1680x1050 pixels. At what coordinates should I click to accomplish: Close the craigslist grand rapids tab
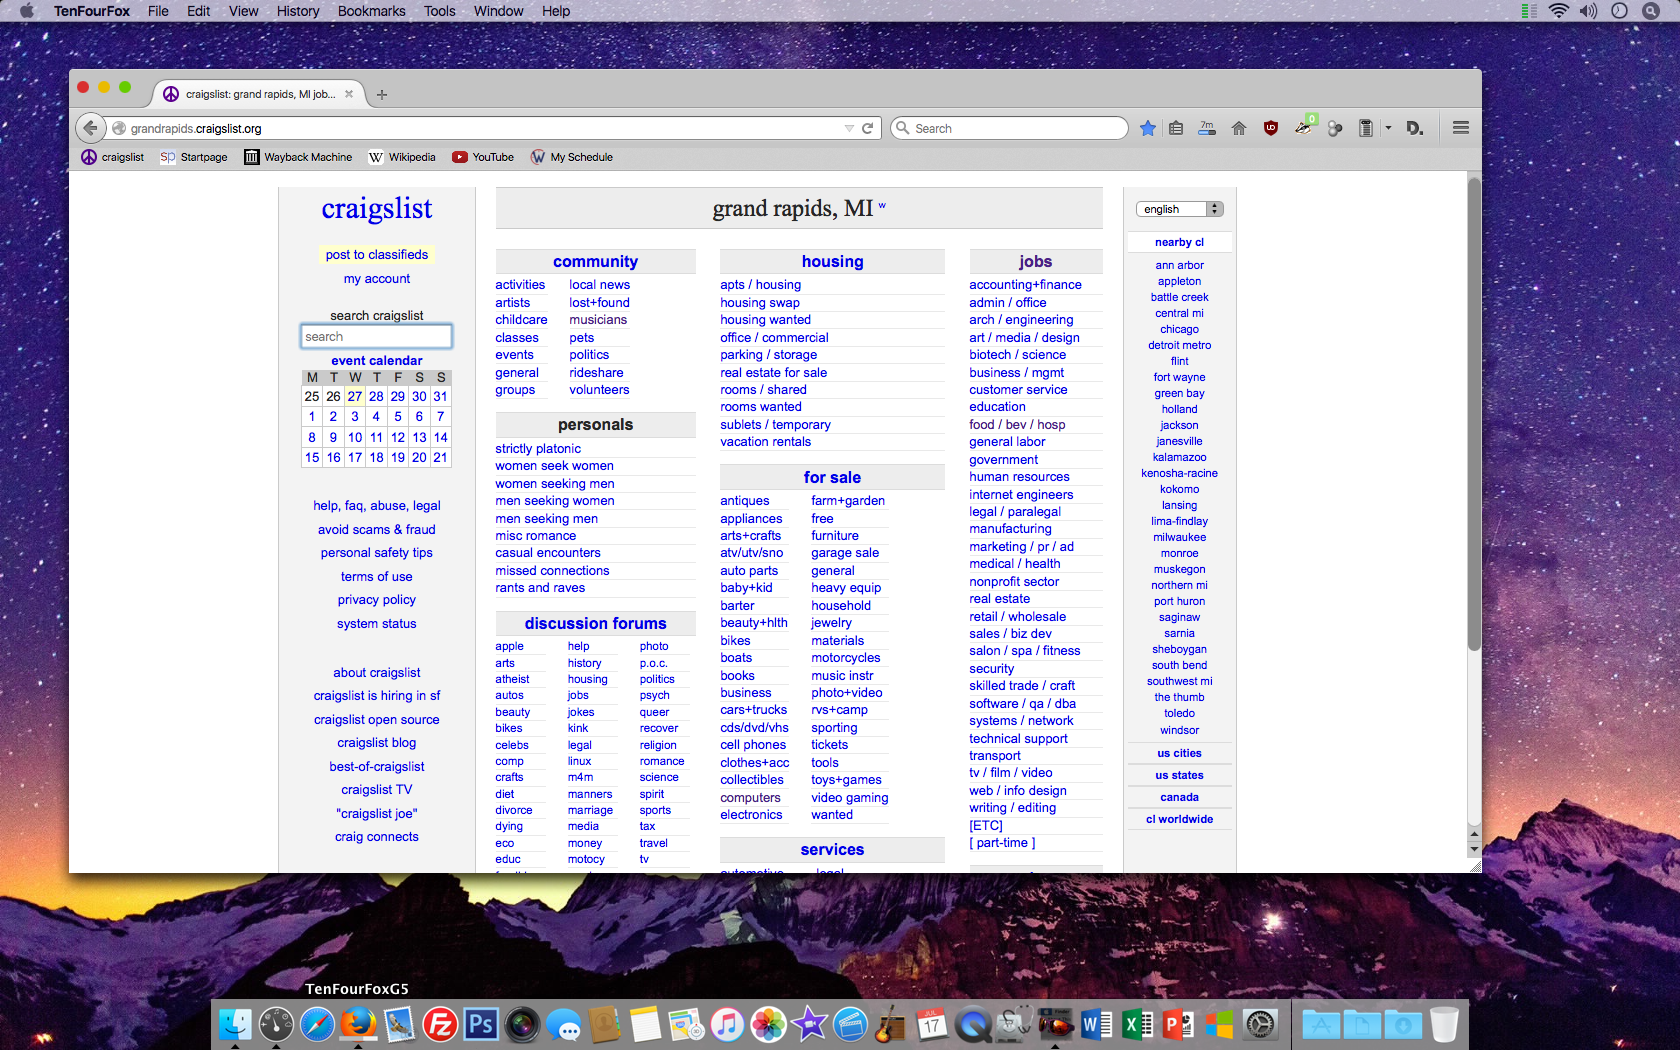click(x=349, y=94)
